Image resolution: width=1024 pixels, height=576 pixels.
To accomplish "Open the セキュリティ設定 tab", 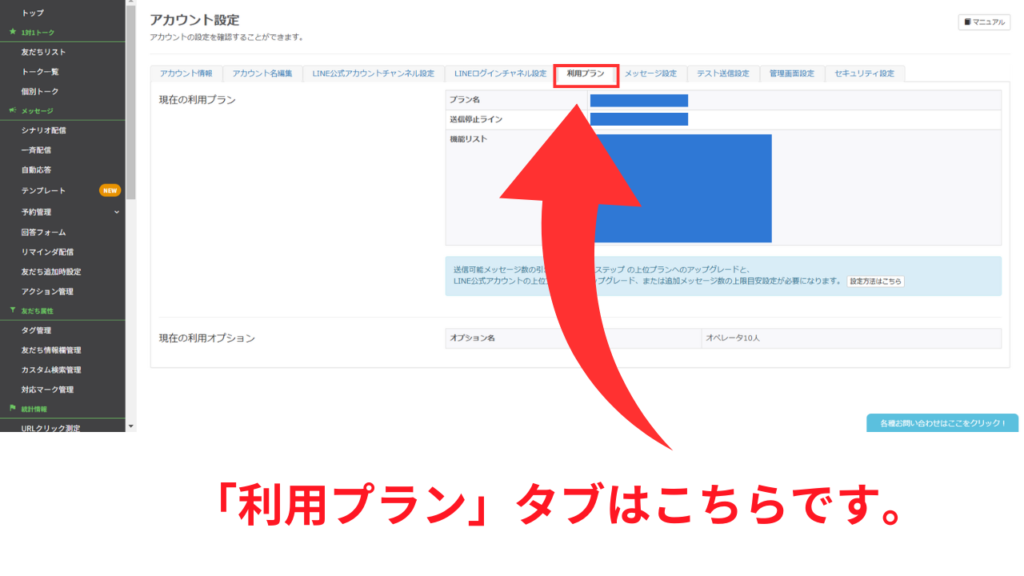I will tap(864, 74).
